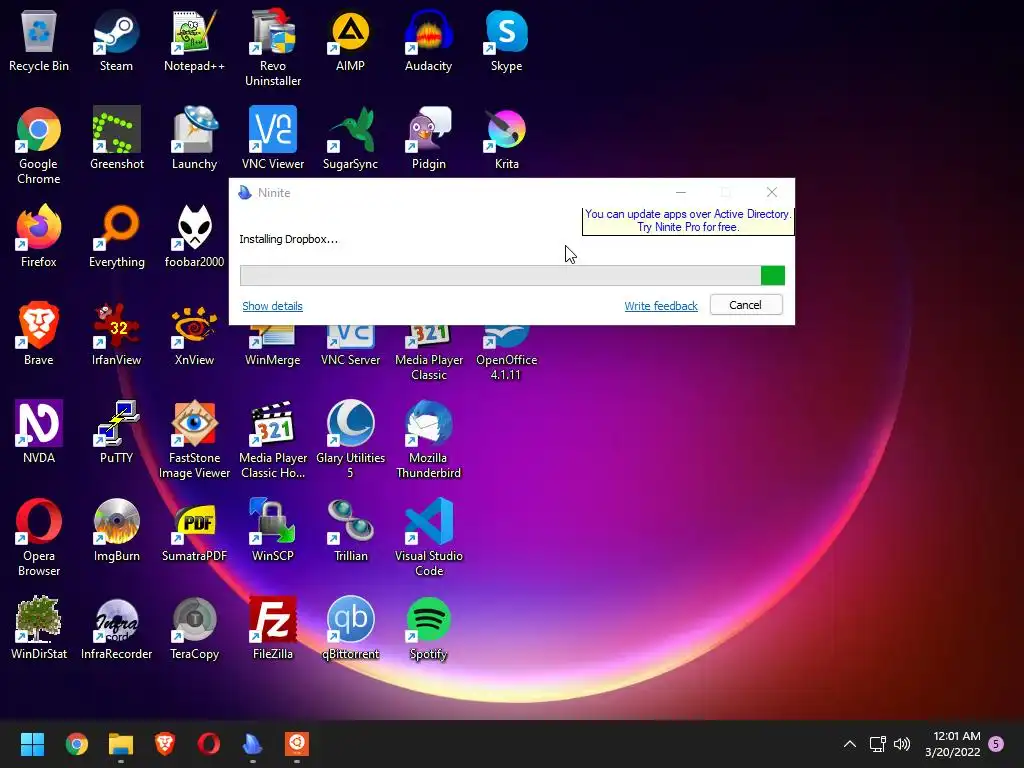Click the IrfanView desktop shortcut
Screen dimensions: 1024x768
coord(116,334)
